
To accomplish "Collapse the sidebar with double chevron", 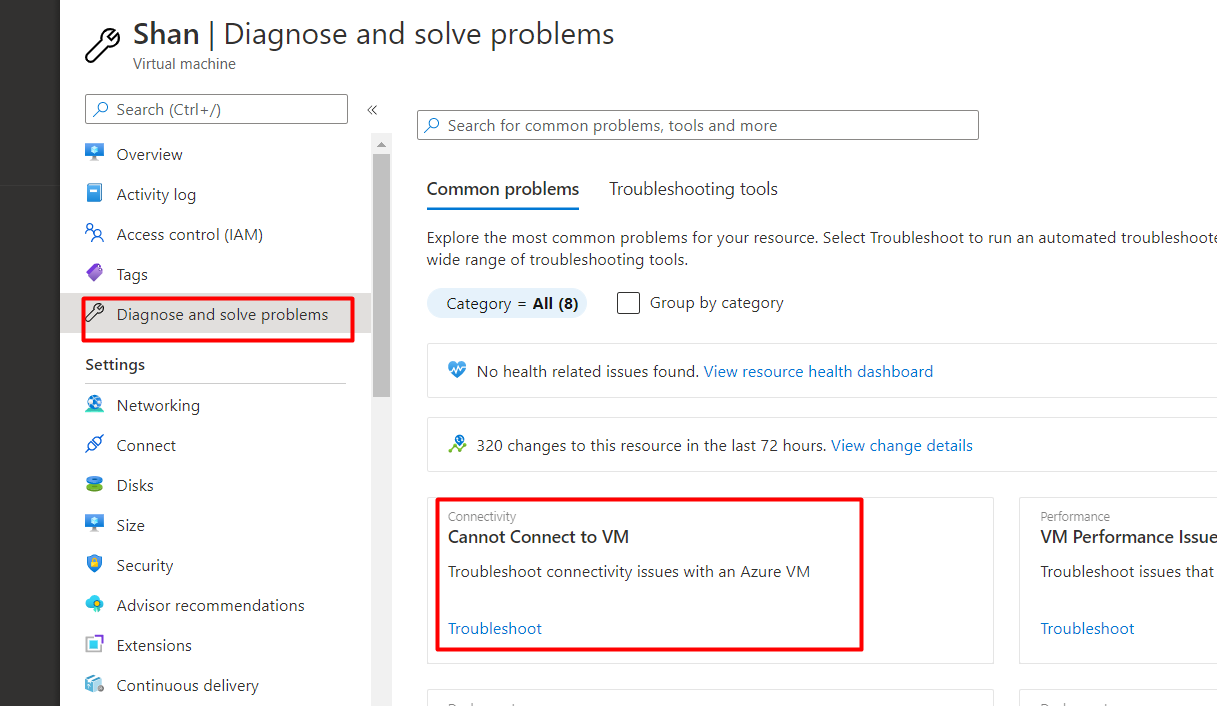I will 372,110.
